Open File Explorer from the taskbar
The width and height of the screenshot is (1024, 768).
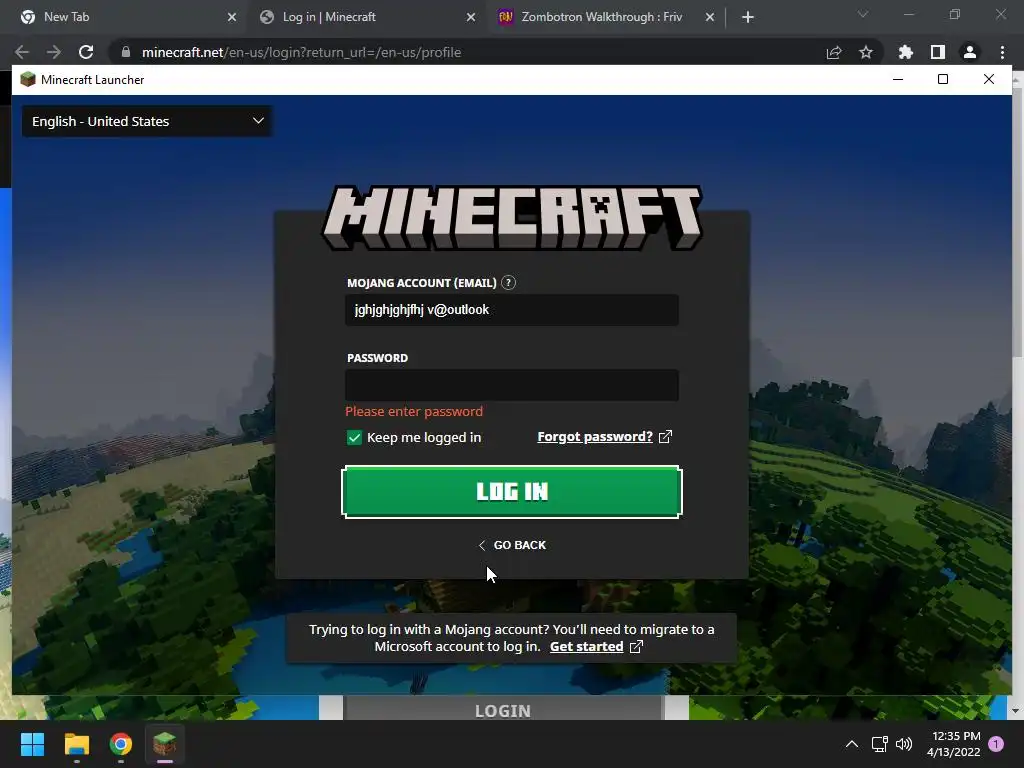pos(76,744)
